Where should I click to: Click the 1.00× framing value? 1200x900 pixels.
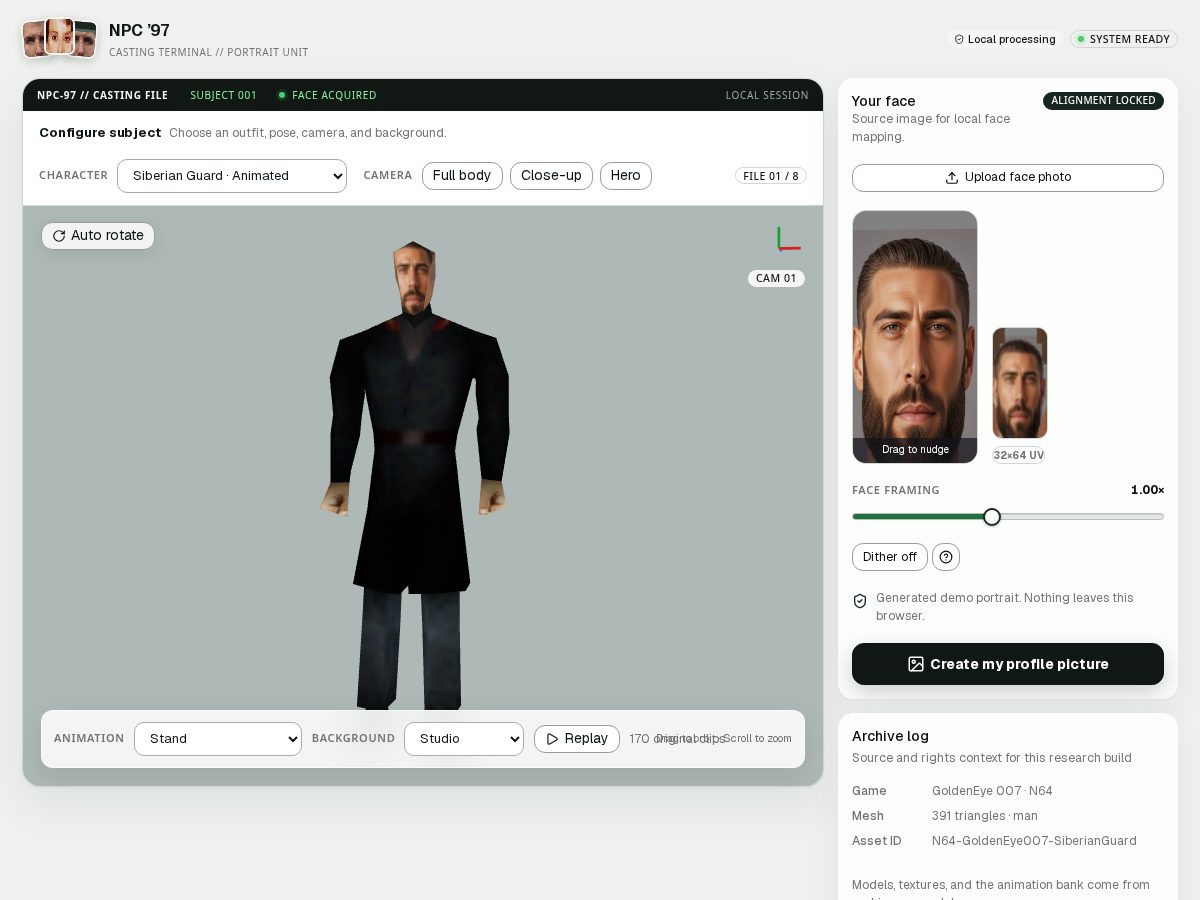coord(1147,490)
